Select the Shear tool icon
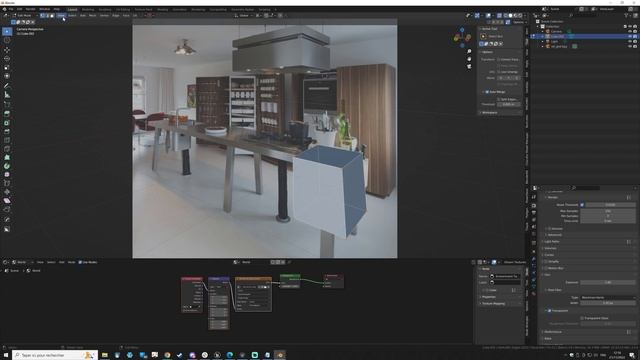This screenshot has width=640, height=360. 7,200
